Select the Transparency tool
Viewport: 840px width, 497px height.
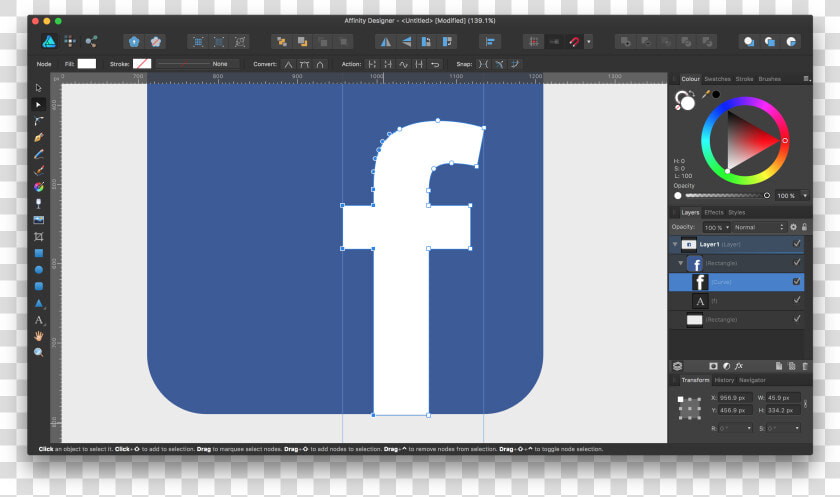tap(39, 204)
